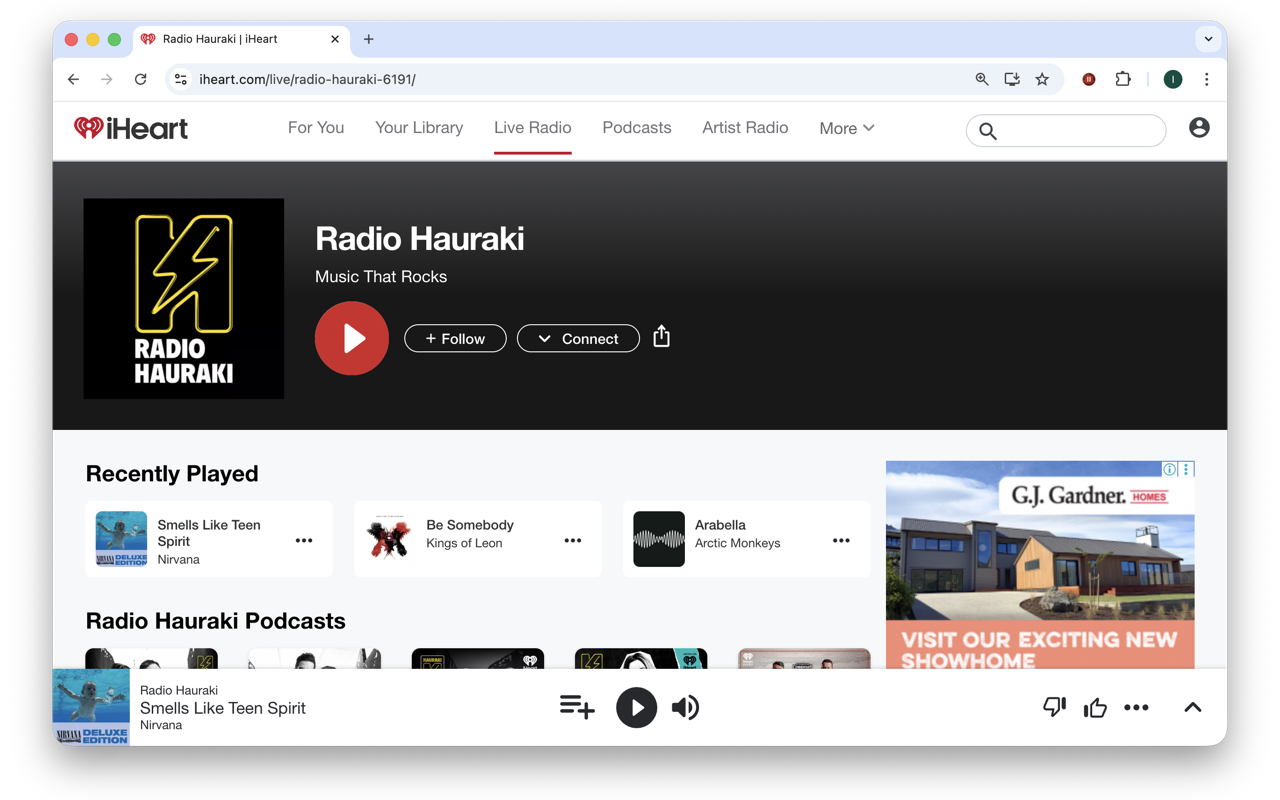Bookmark this page with star icon
The height and width of the screenshot is (800, 1280).
pyautogui.click(x=1042, y=79)
